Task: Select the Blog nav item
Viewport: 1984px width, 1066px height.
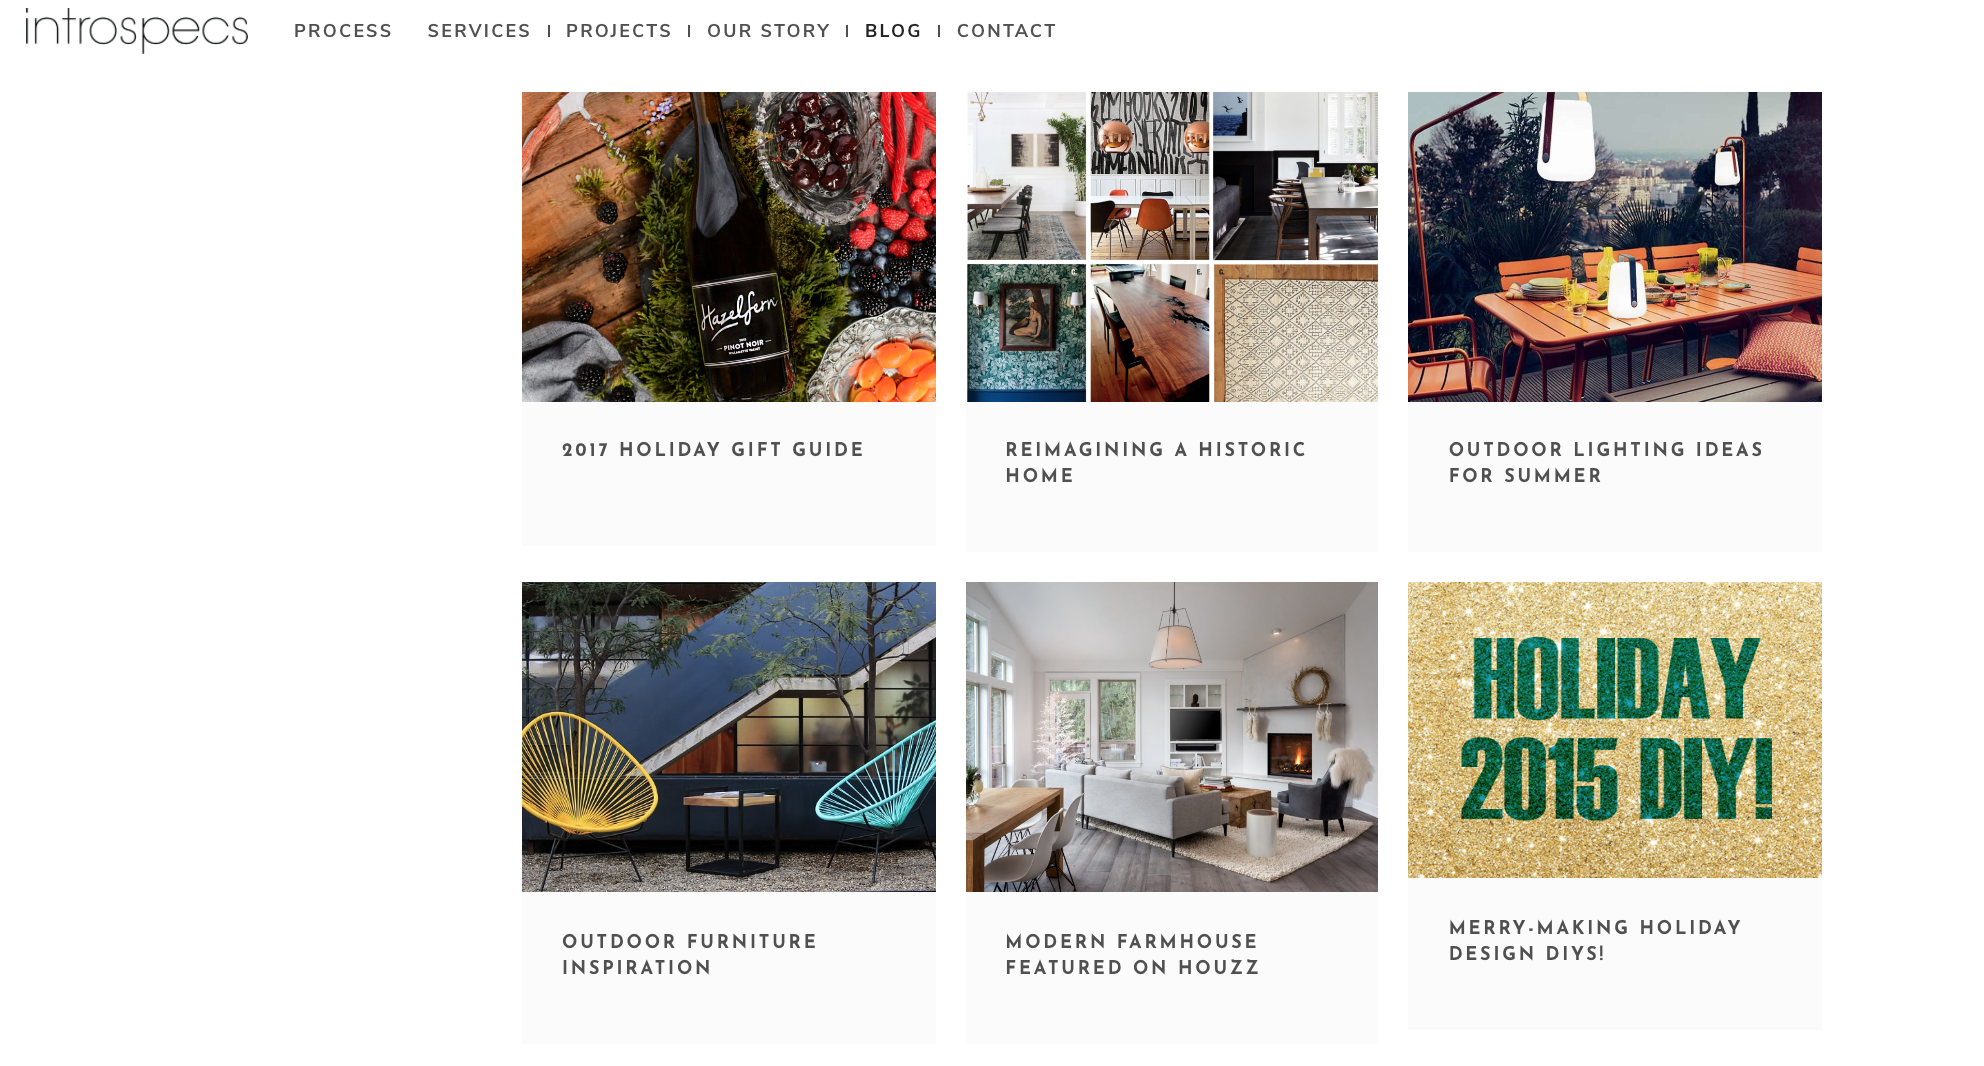Action: coord(893,31)
